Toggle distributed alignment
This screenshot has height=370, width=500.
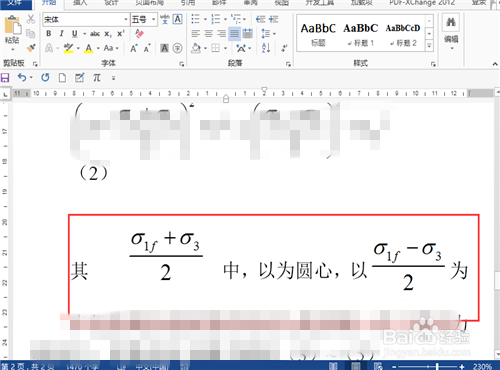point(248,34)
